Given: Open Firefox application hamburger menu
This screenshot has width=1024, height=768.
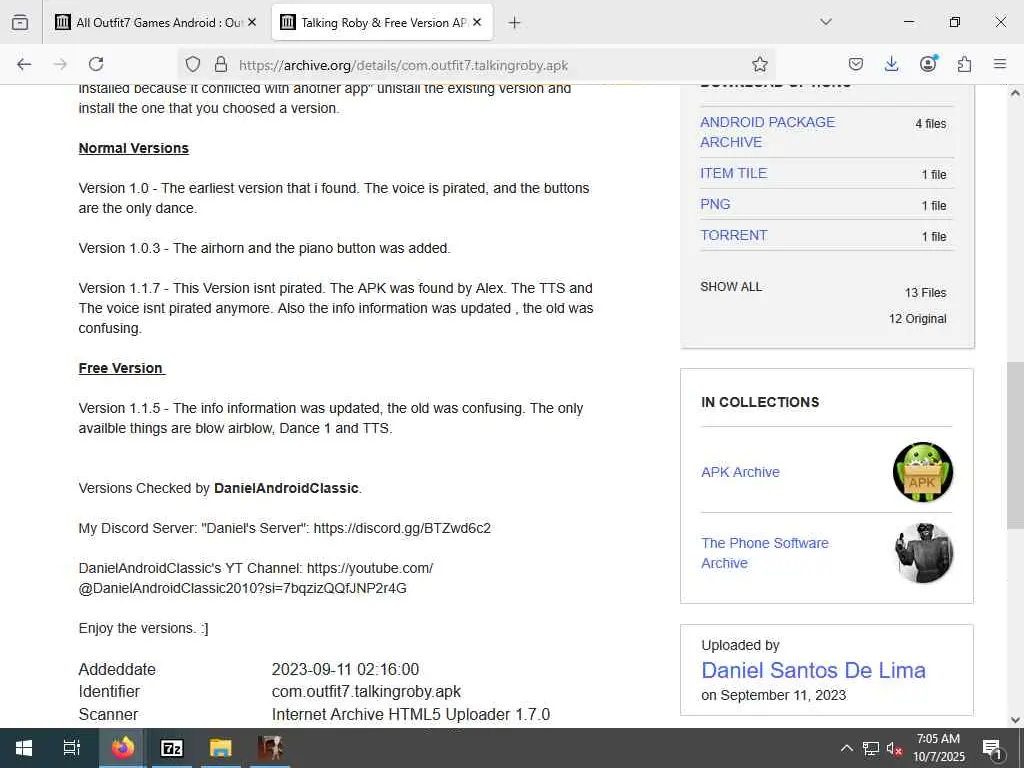Looking at the screenshot, I should point(1000,64).
